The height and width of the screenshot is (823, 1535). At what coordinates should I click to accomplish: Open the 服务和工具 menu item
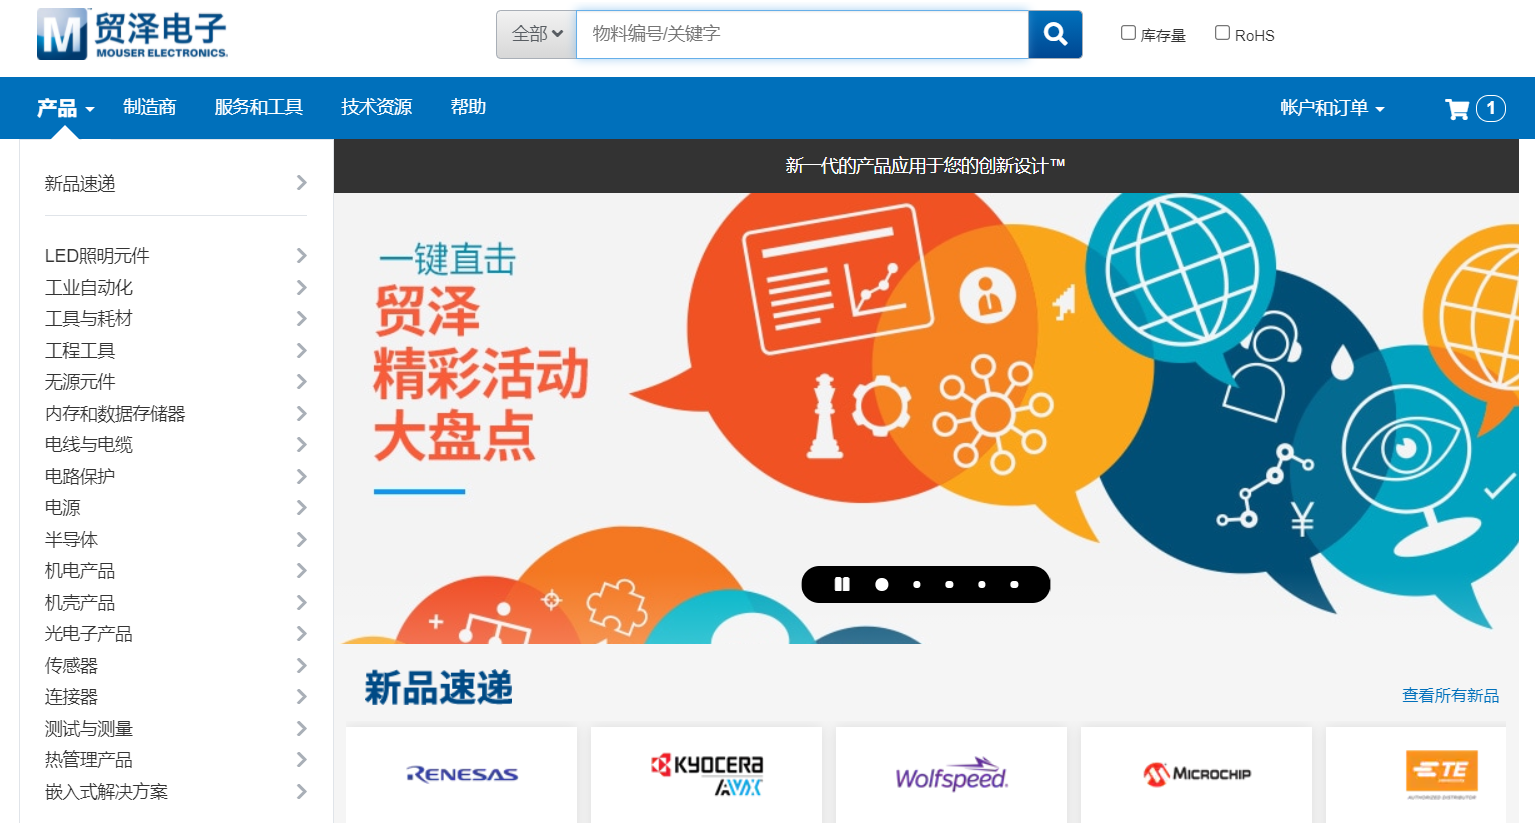pyautogui.click(x=259, y=107)
